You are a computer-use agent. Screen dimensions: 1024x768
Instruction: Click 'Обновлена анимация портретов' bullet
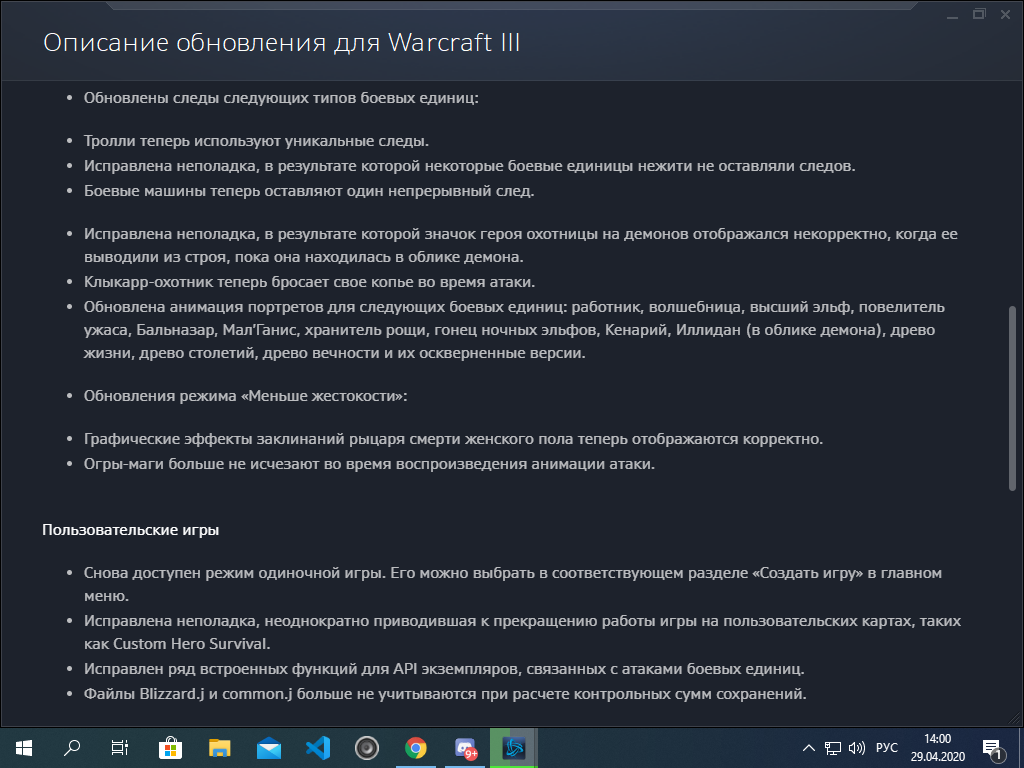pos(515,330)
